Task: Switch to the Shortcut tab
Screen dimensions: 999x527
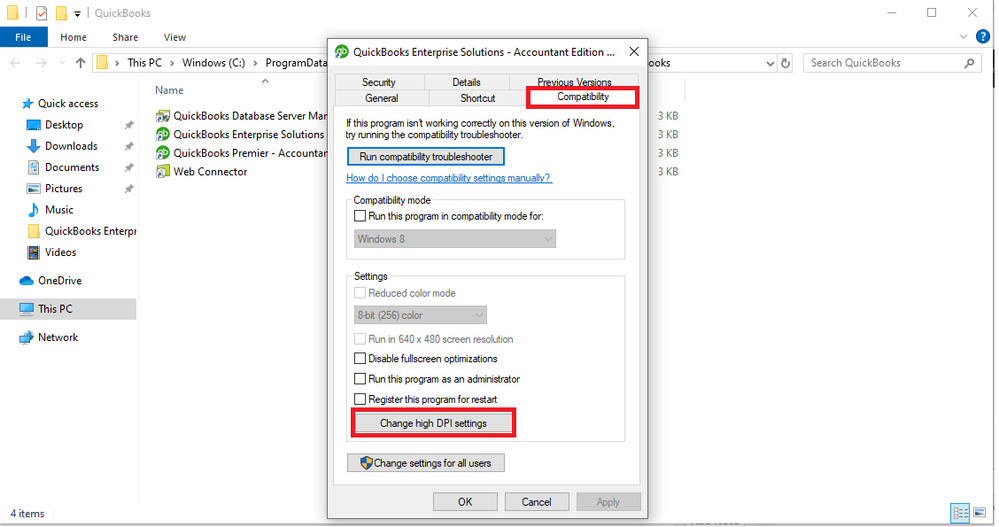Action: pos(478,98)
